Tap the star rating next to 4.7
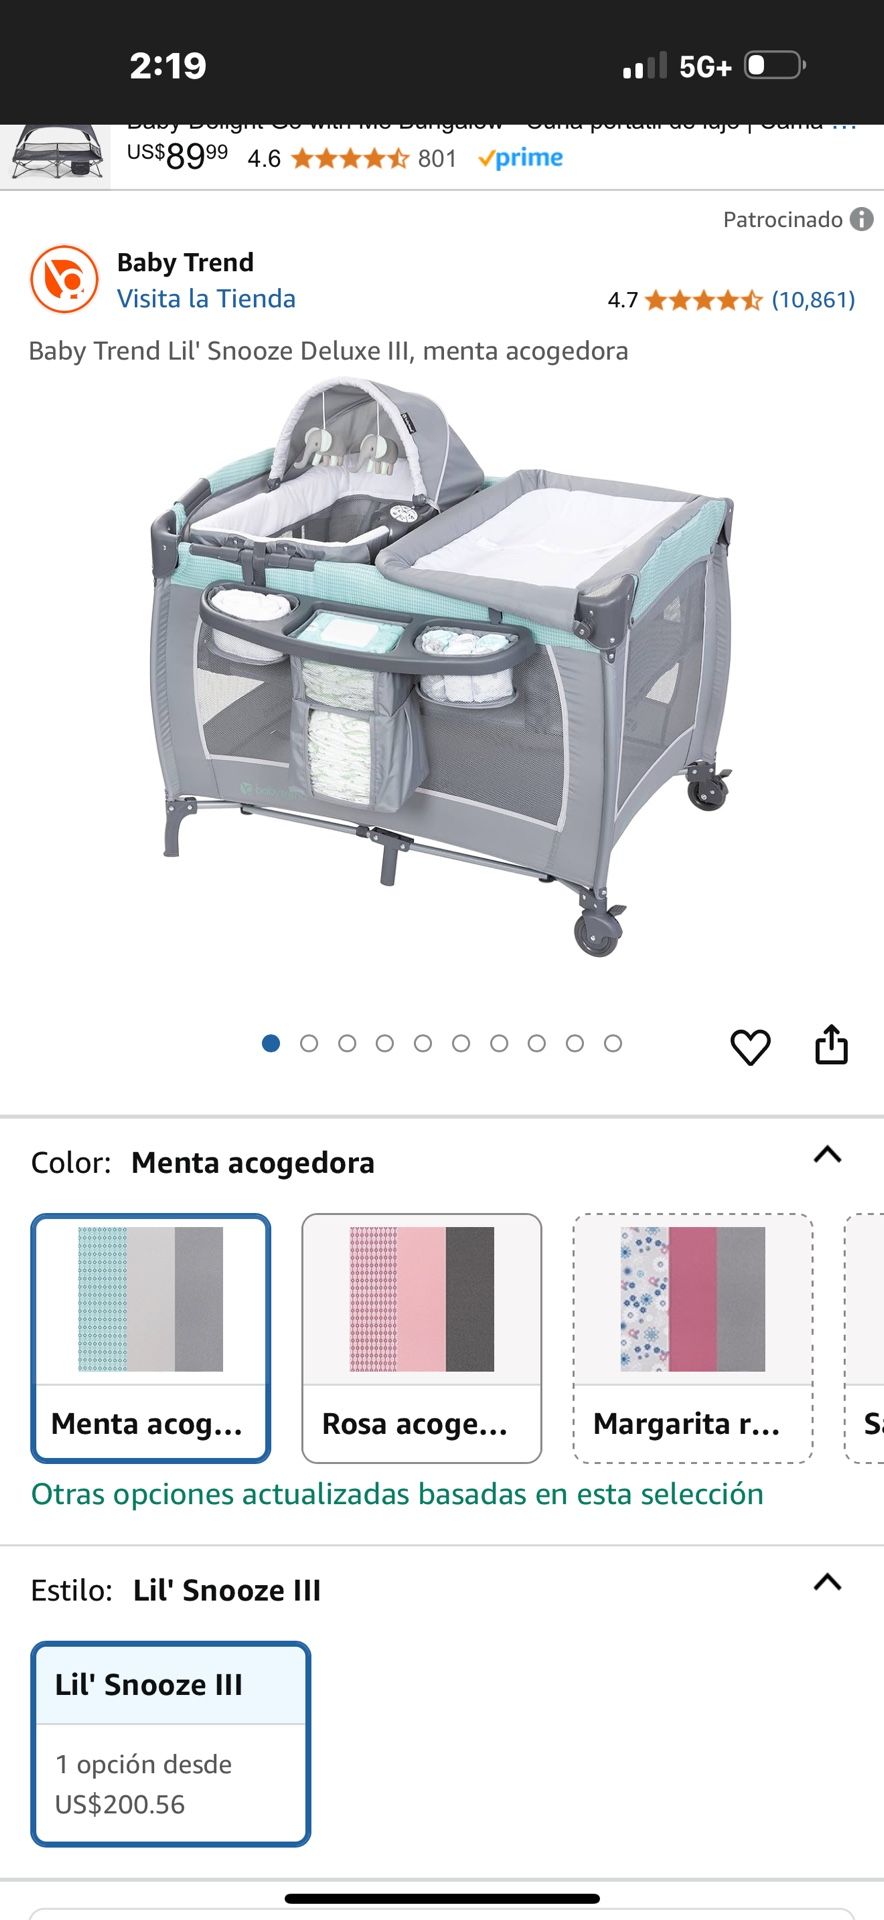This screenshot has width=884, height=1920. (x=704, y=300)
